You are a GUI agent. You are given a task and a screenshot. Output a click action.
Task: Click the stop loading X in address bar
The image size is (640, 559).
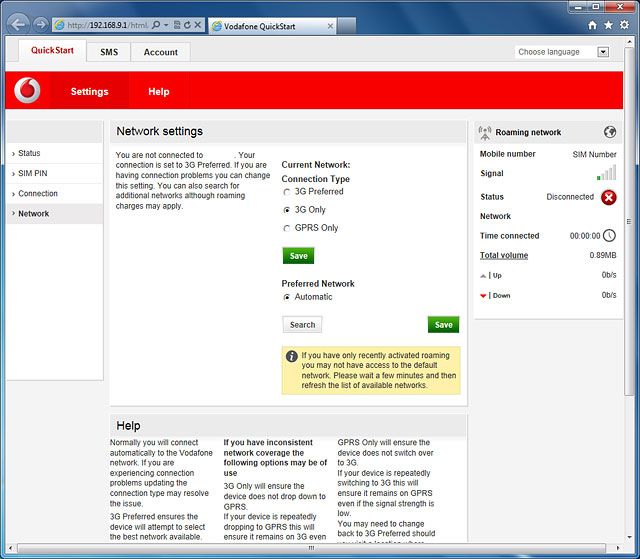pyautogui.click(x=198, y=25)
